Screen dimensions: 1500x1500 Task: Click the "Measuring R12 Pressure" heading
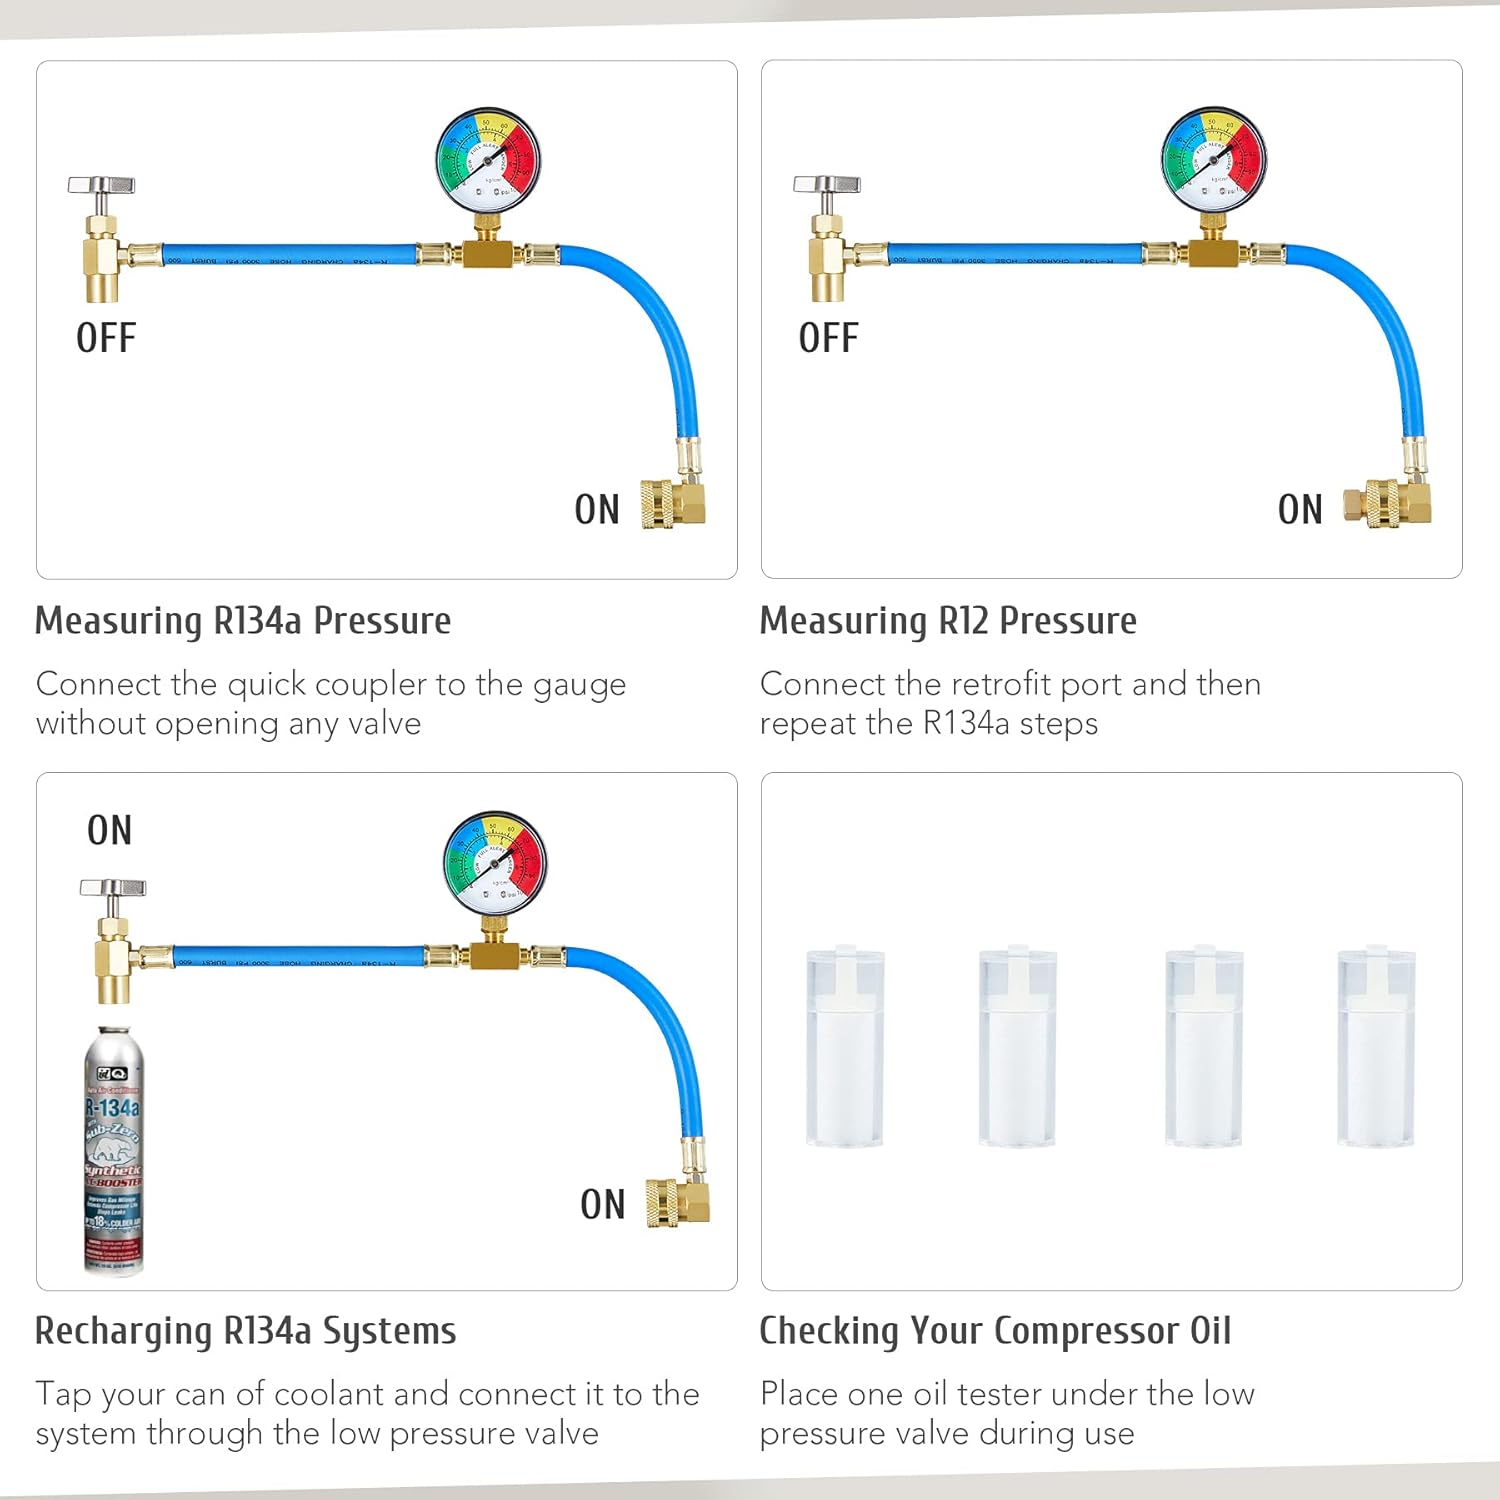click(948, 621)
